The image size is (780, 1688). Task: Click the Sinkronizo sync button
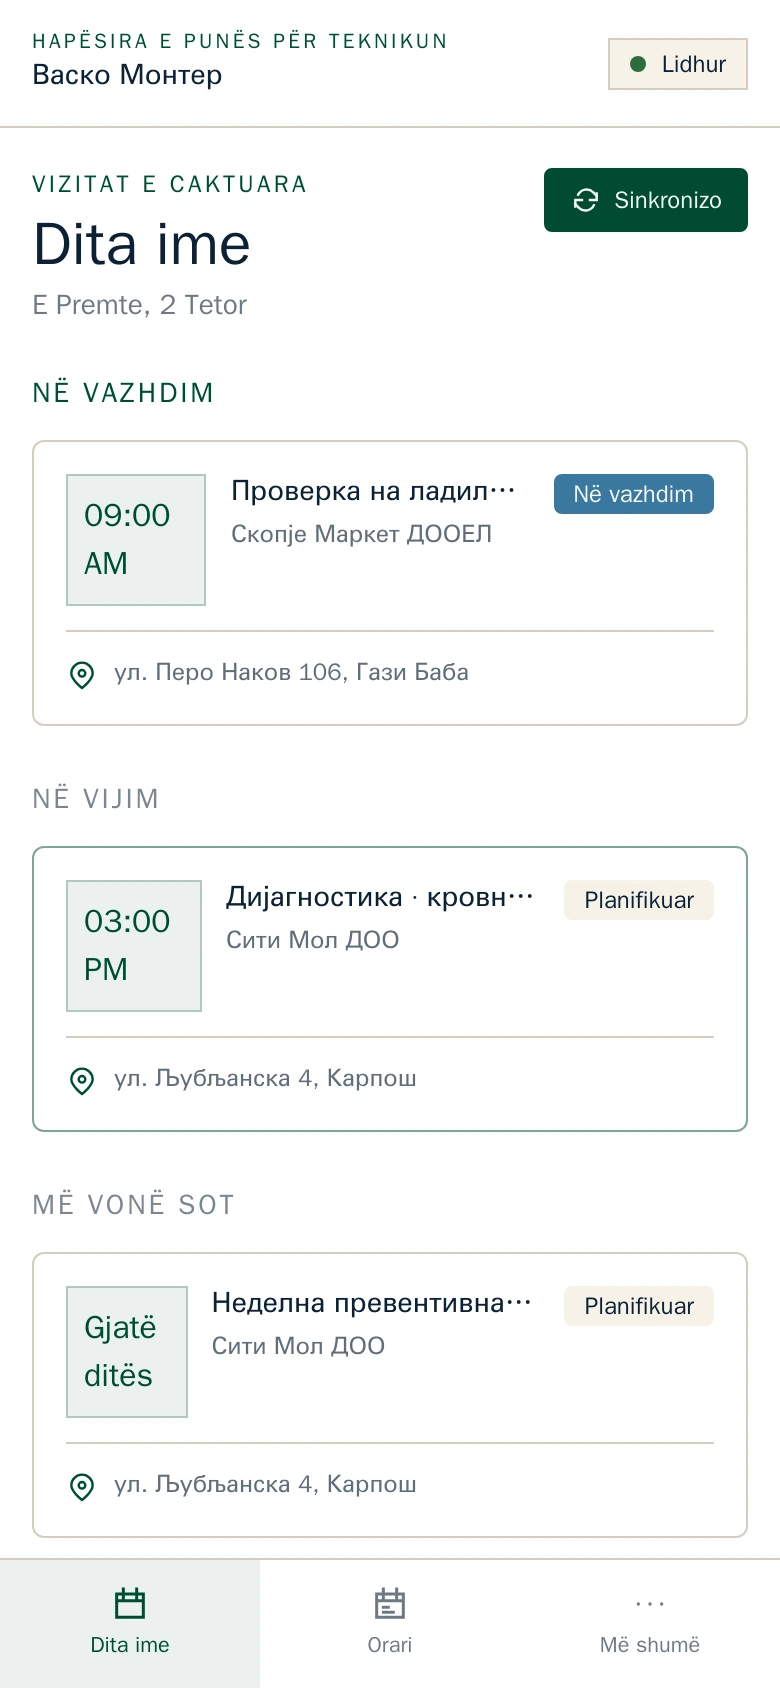(646, 200)
